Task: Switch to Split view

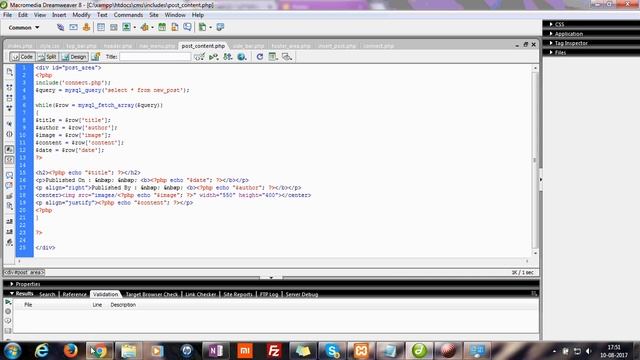Action: [47, 57]
